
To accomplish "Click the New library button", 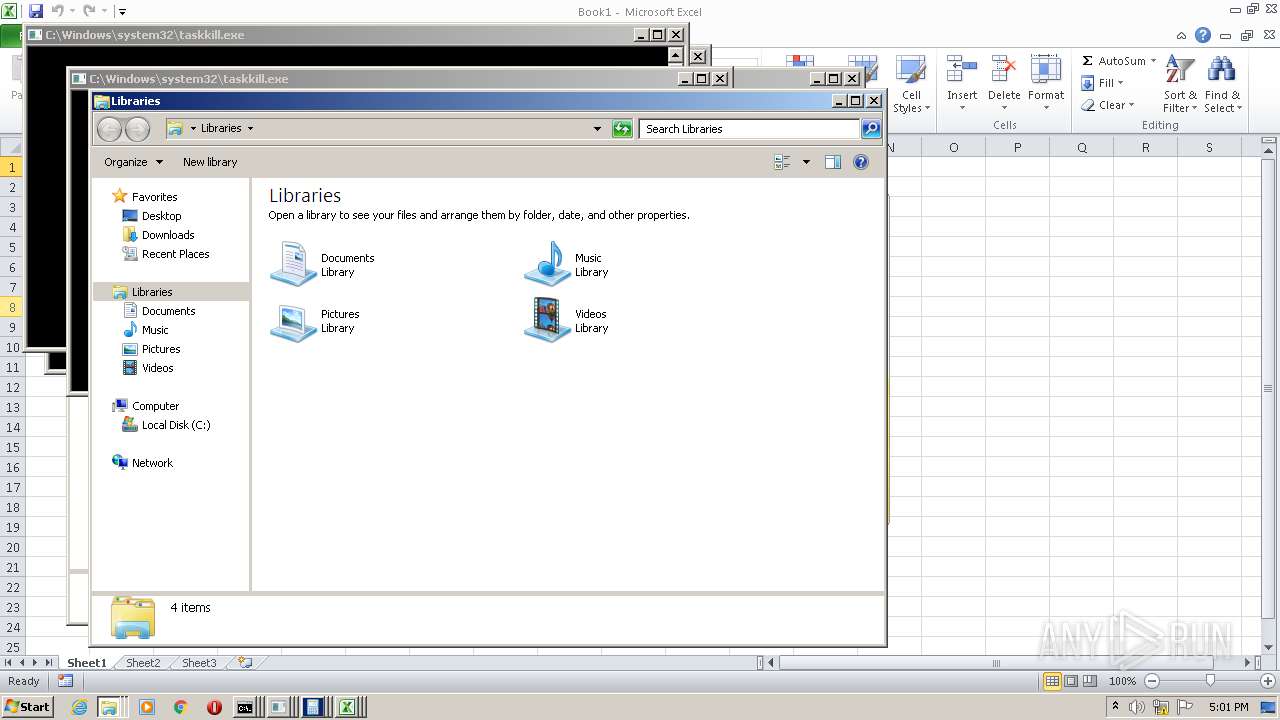I will (x=210, y=162).
